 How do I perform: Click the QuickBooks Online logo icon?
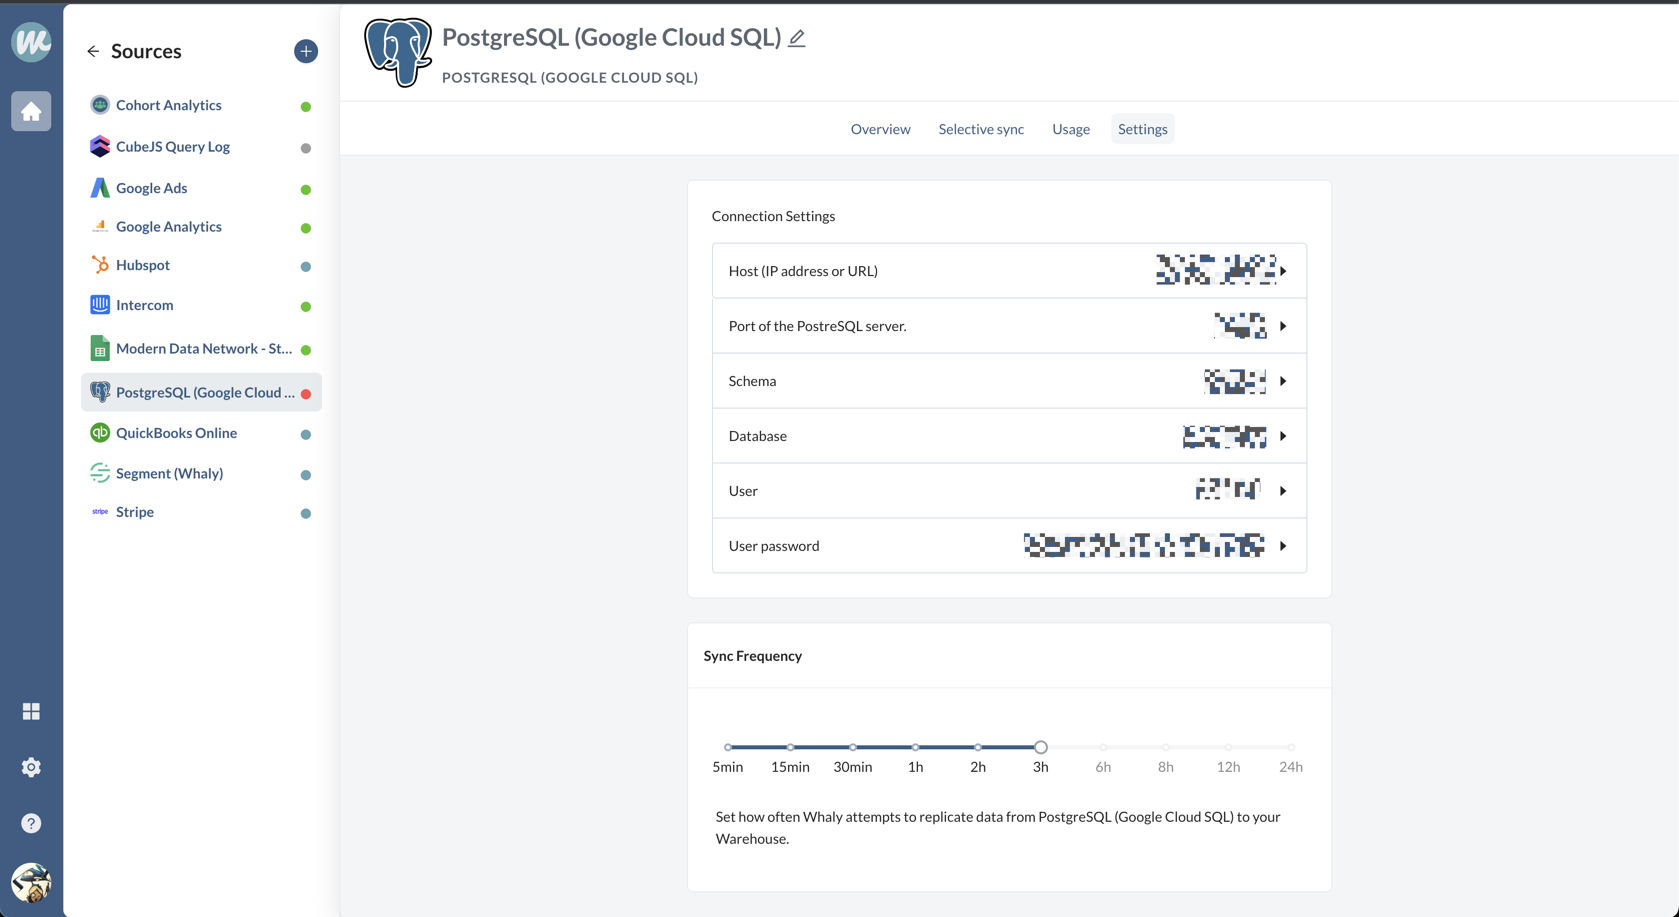pyautogui.click(x=100, y=433)
